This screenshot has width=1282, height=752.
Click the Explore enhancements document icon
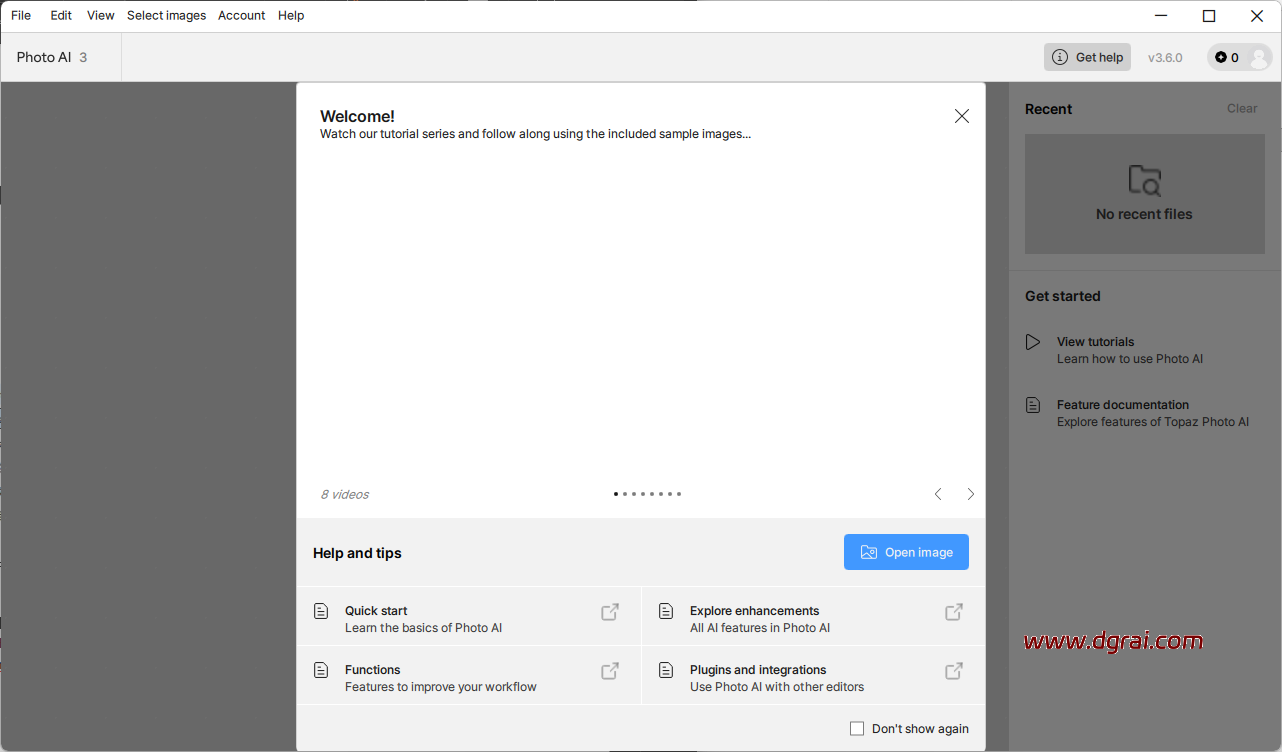tap(665, 611)
